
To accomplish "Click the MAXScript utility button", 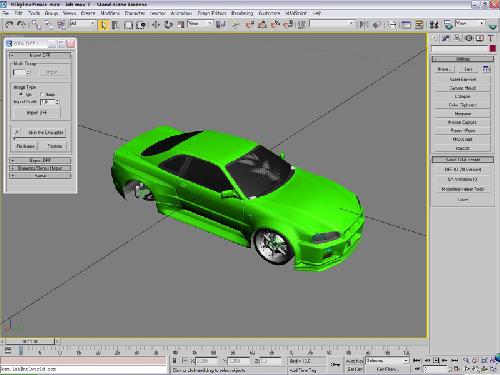I will [x=463, y=139].
